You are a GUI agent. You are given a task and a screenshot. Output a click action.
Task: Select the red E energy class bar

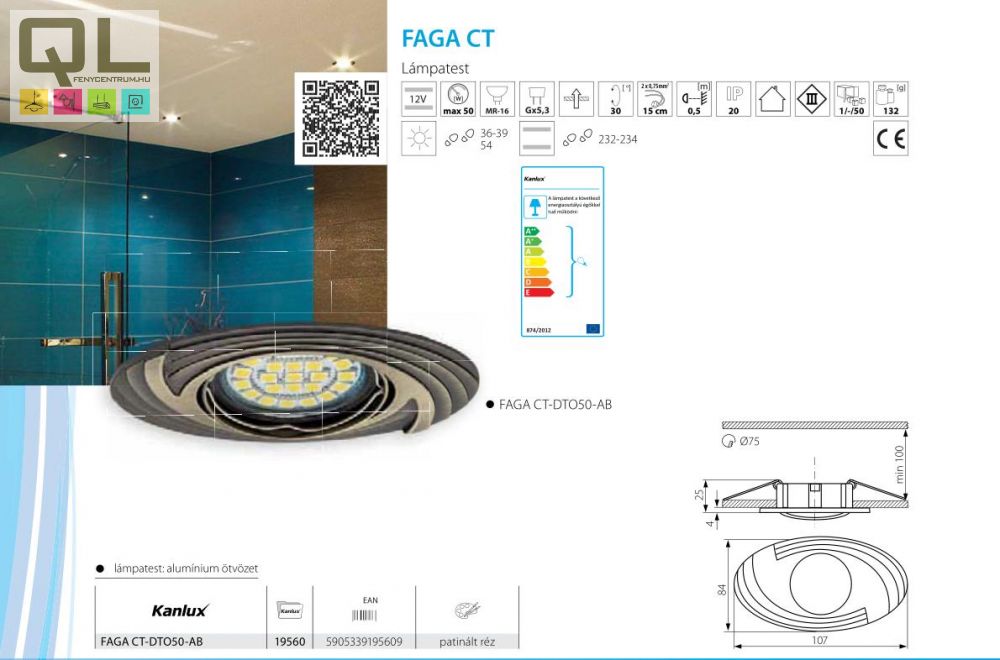(x=539, y=292)
